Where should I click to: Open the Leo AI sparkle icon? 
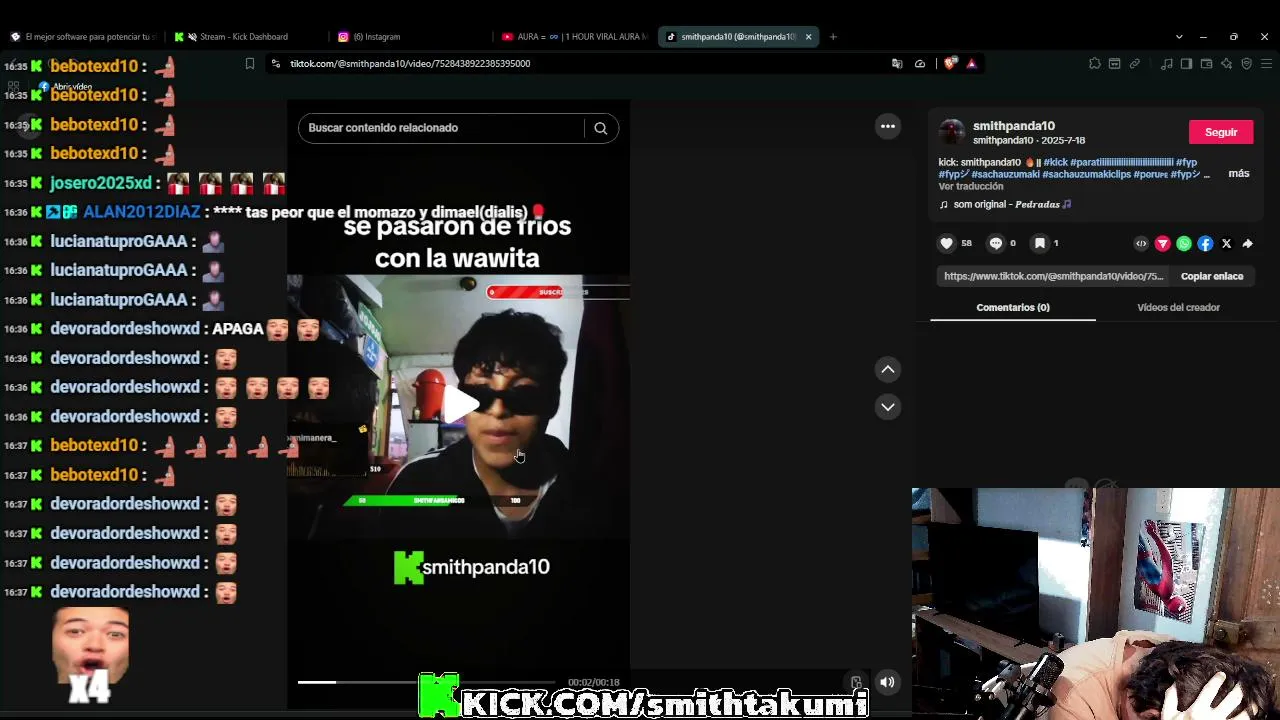click(1226, 63)
